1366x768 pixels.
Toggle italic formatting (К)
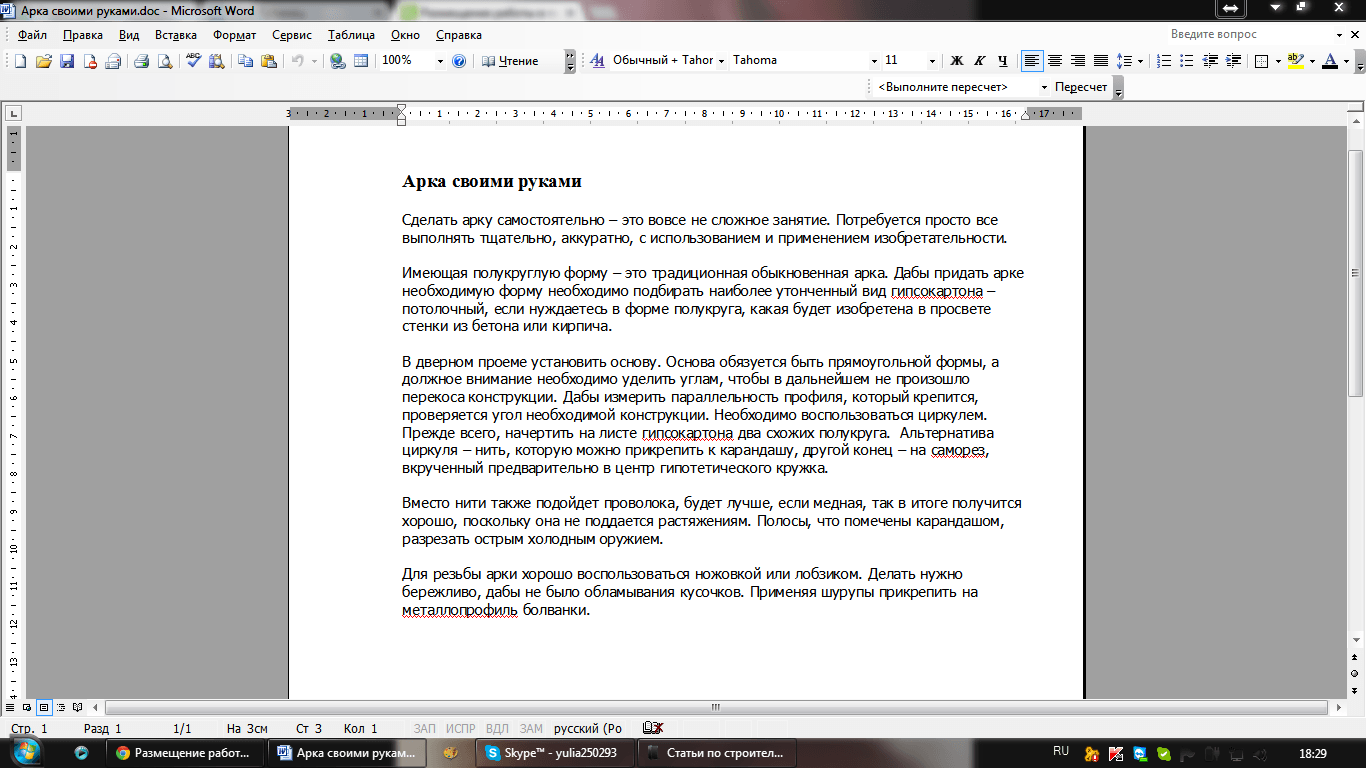coord(979,61)
